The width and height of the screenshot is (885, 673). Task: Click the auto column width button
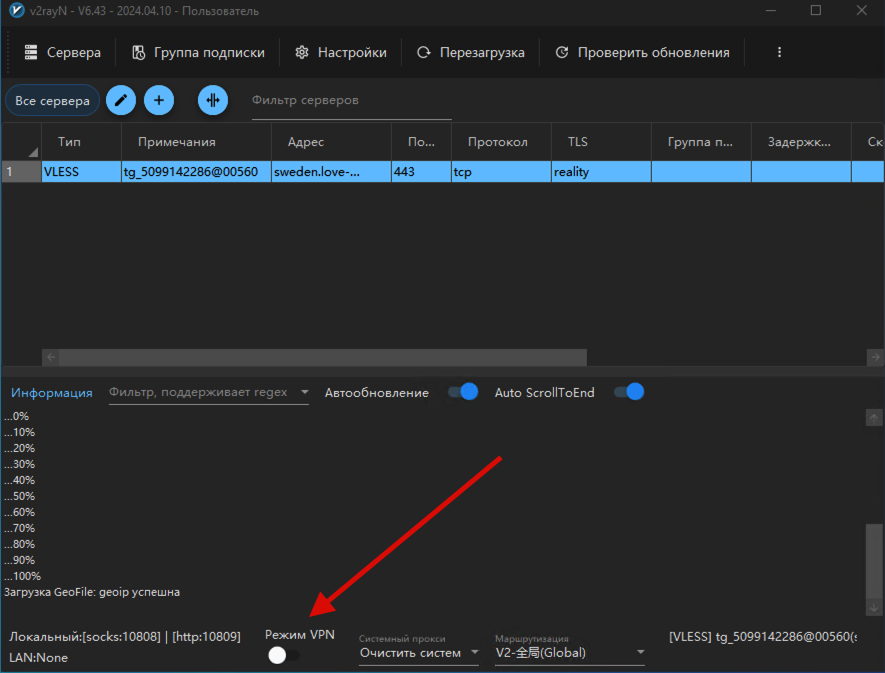coord(213,100)
